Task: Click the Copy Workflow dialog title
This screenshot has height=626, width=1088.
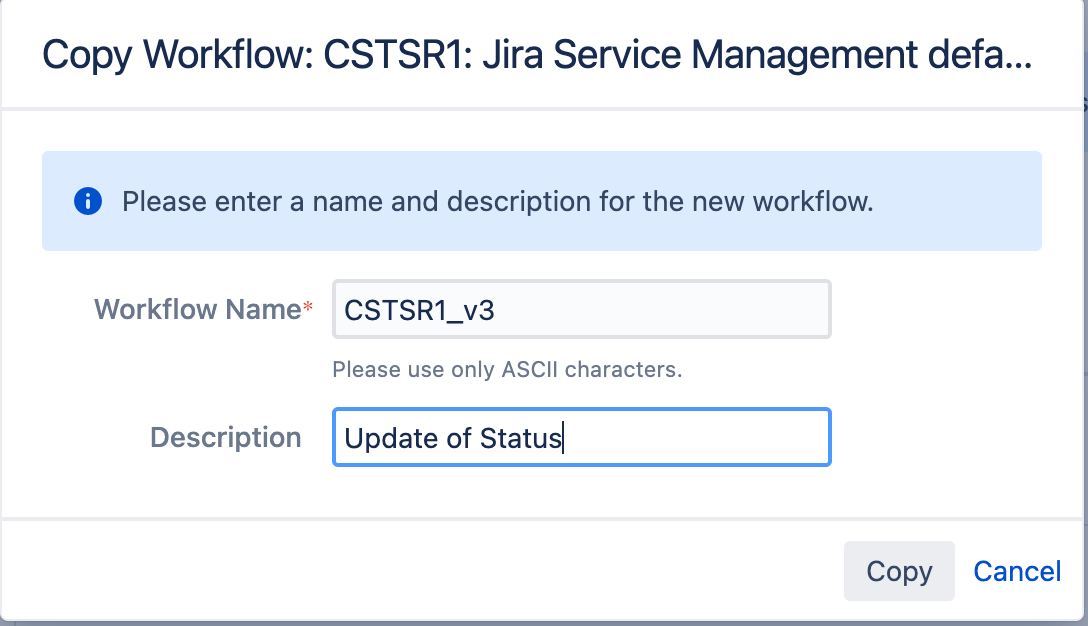Action: point(537,55)
